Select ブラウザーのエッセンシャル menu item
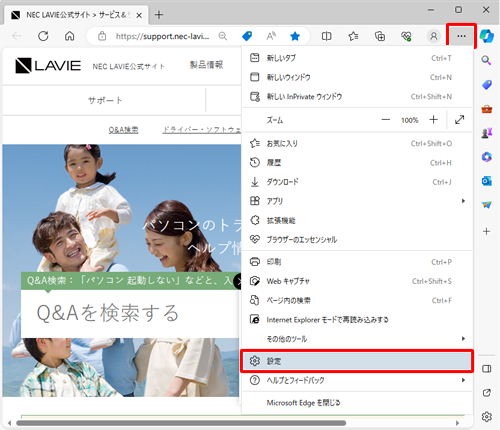500x430 pixels. (357, 240)
